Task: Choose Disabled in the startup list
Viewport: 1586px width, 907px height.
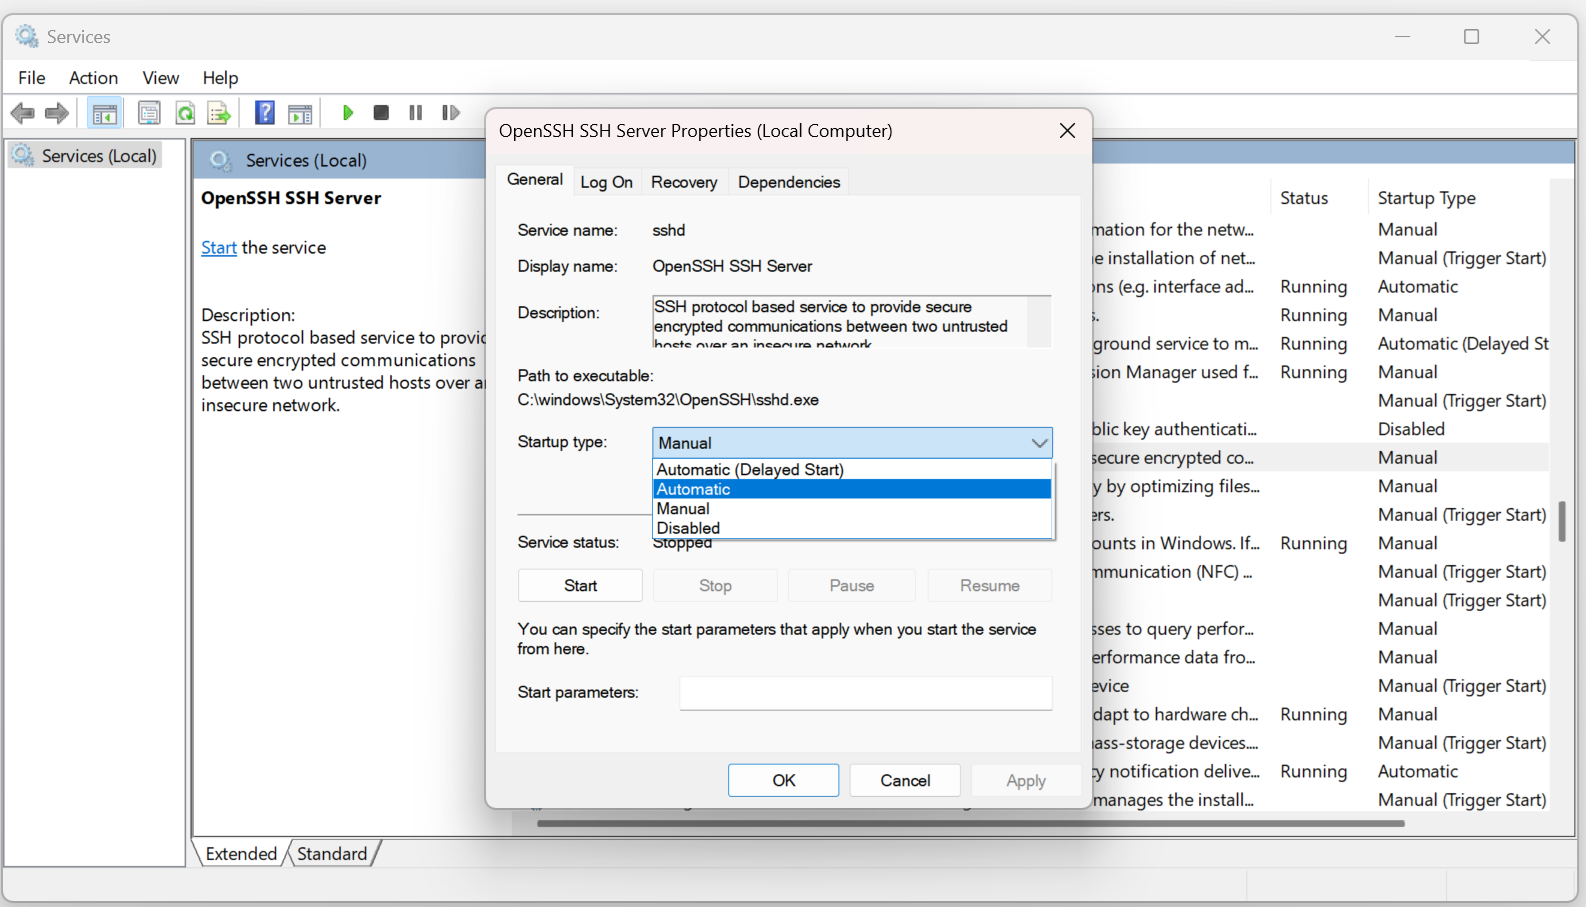Action: 852,528
